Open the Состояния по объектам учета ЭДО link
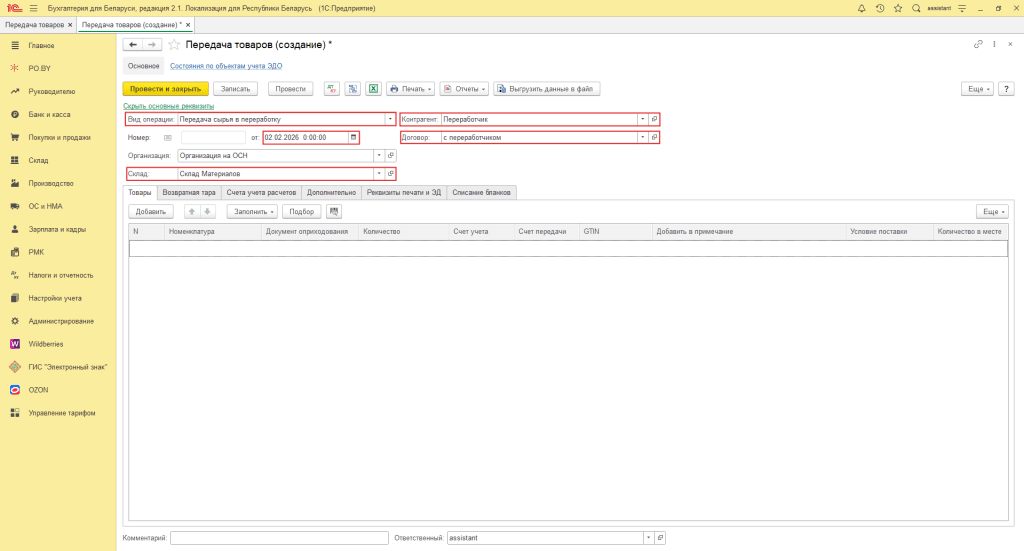 coord(226,66)
